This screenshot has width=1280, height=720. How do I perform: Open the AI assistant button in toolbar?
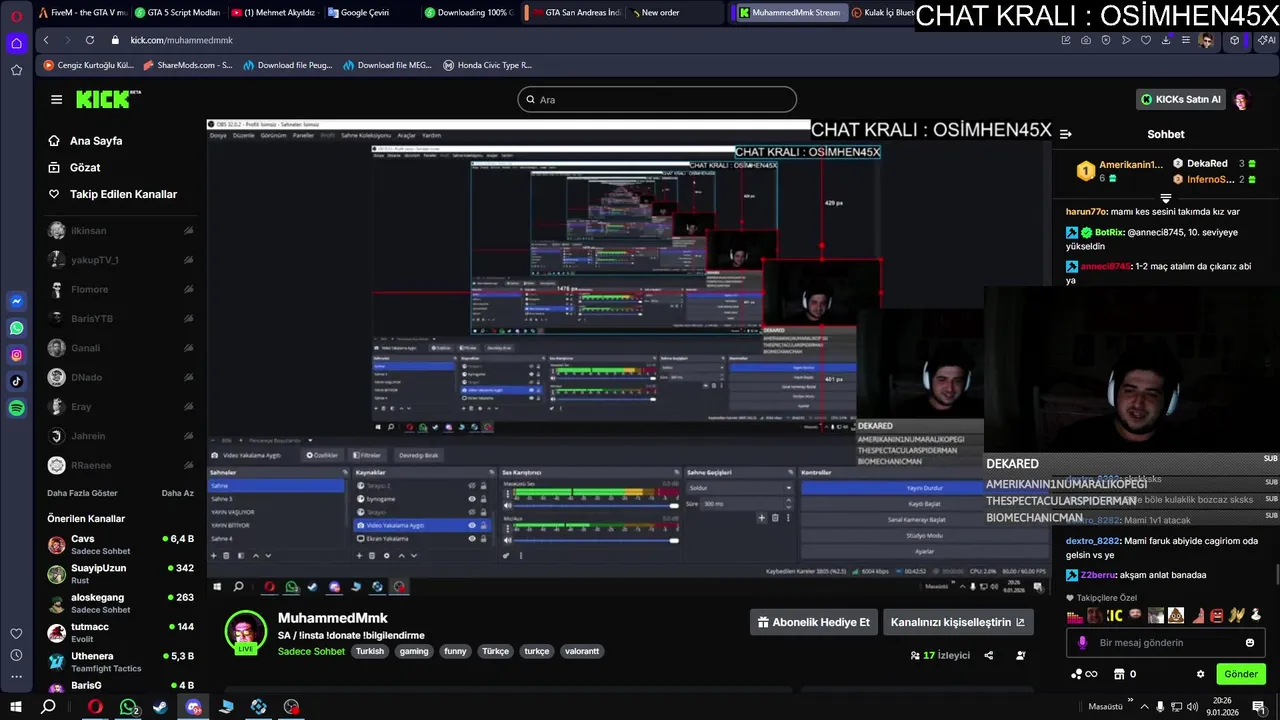point(1267,40)
